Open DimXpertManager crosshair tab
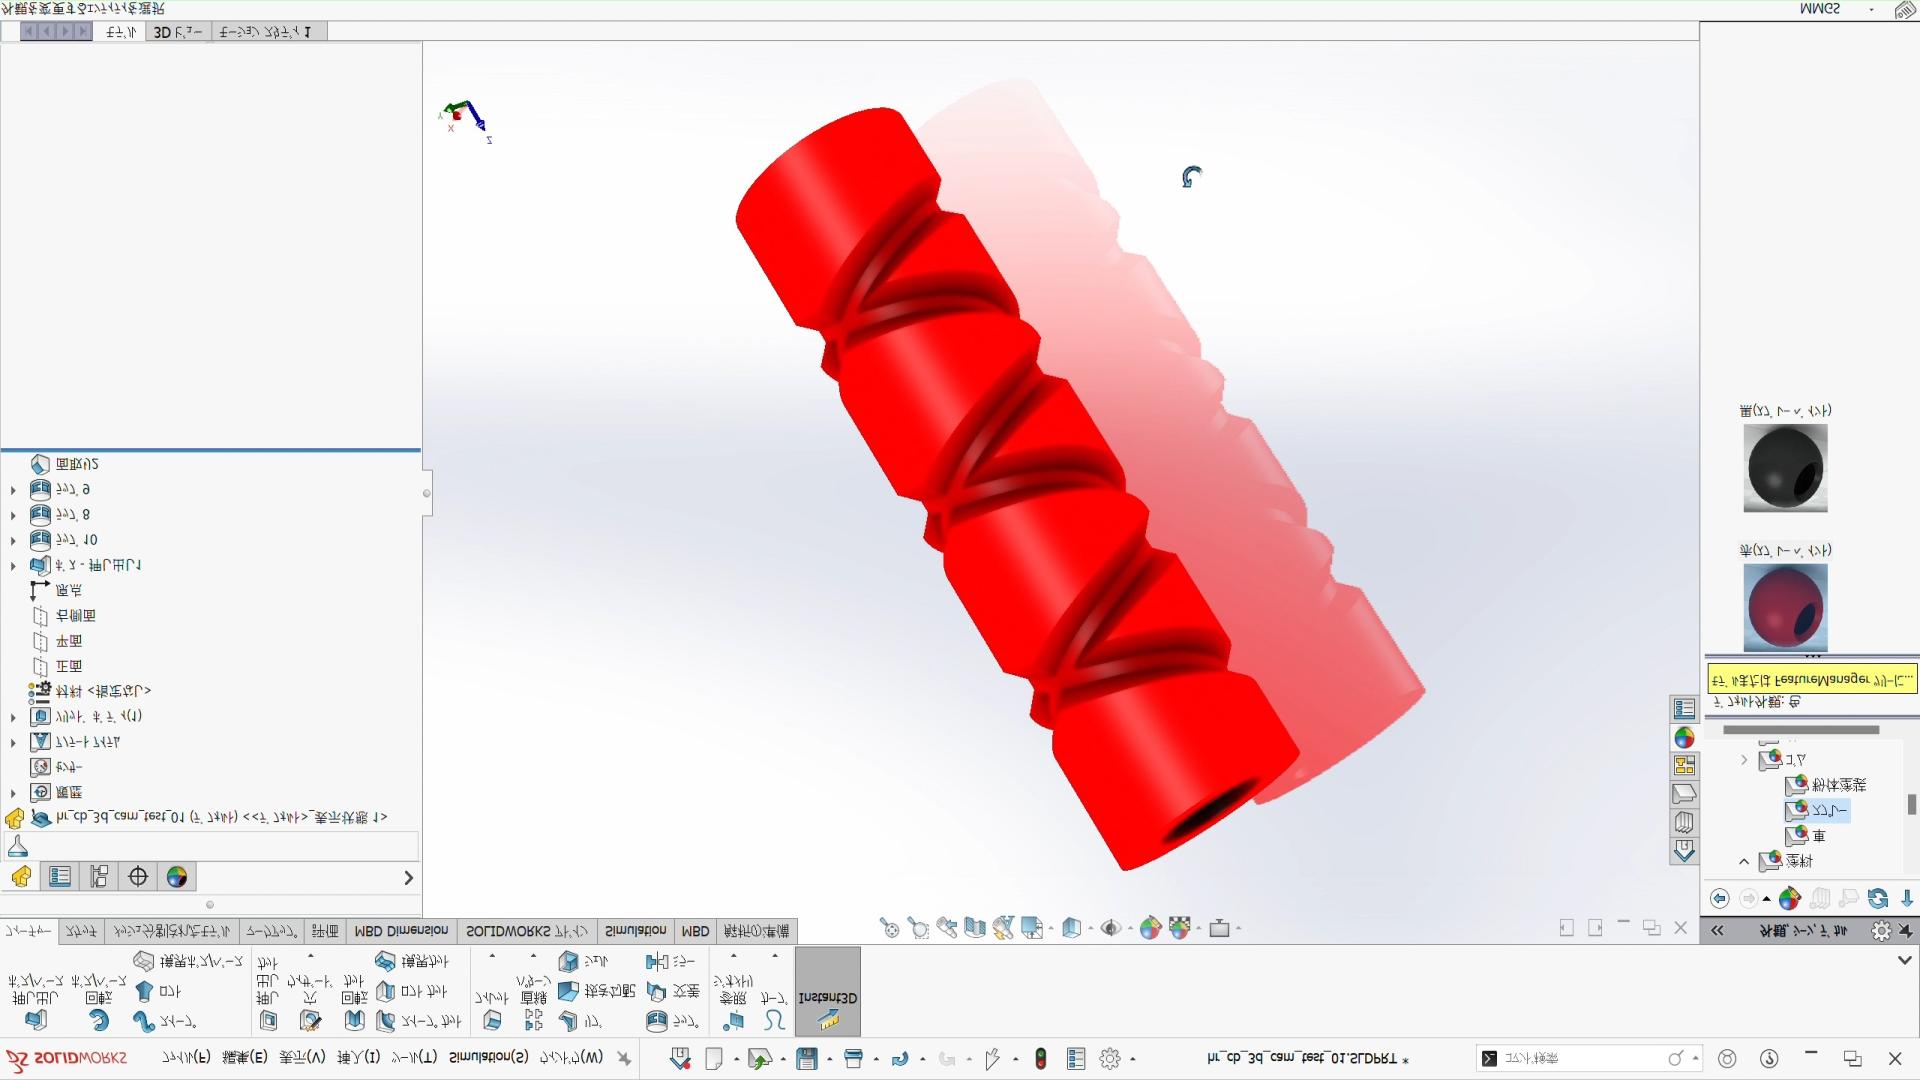Image resolution: width=1920 pixels, height=1080 pixels. 138,877
